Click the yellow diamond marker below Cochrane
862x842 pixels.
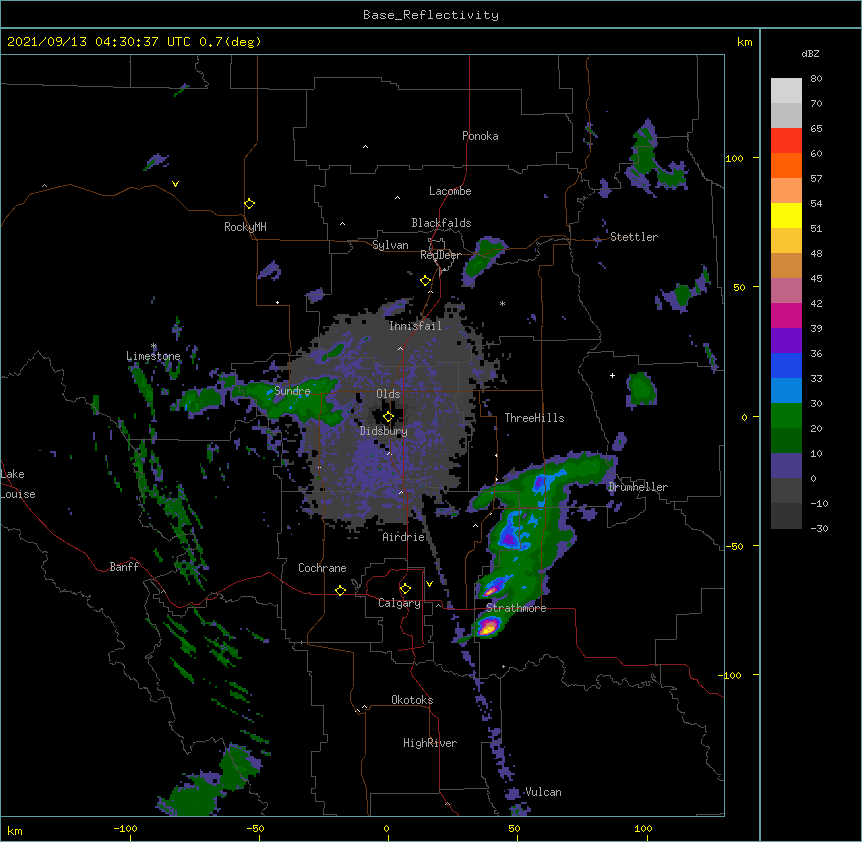coord(340,590)
